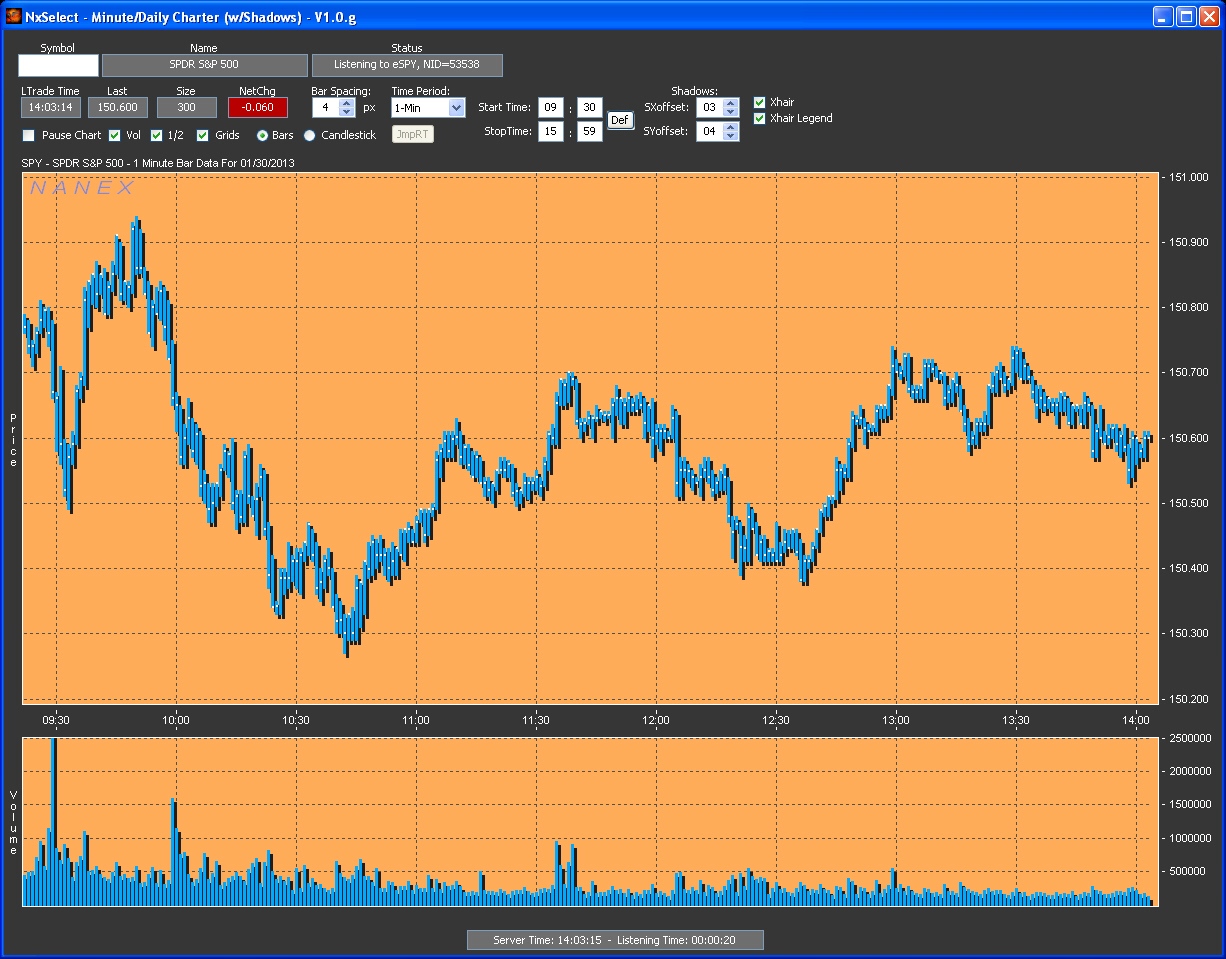
Task: Click the 'Shadows:' section label
Action: [695, 91]
